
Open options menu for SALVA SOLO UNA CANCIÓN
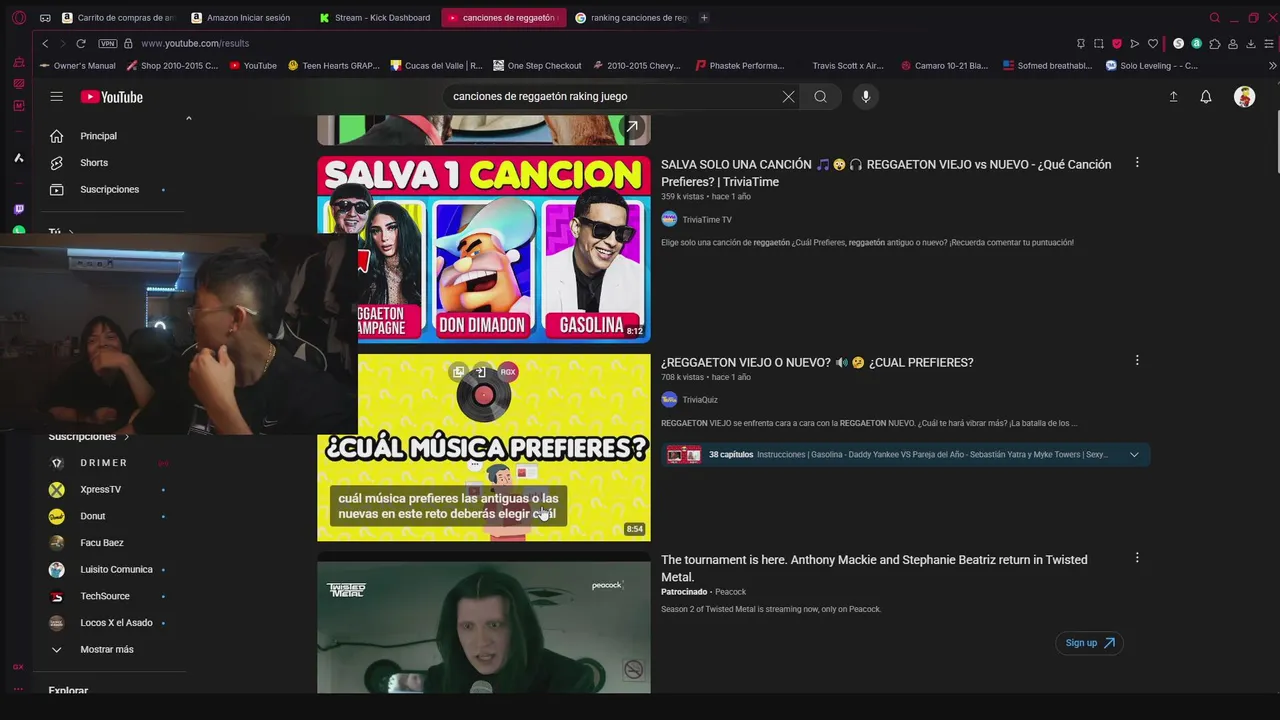1136,163
